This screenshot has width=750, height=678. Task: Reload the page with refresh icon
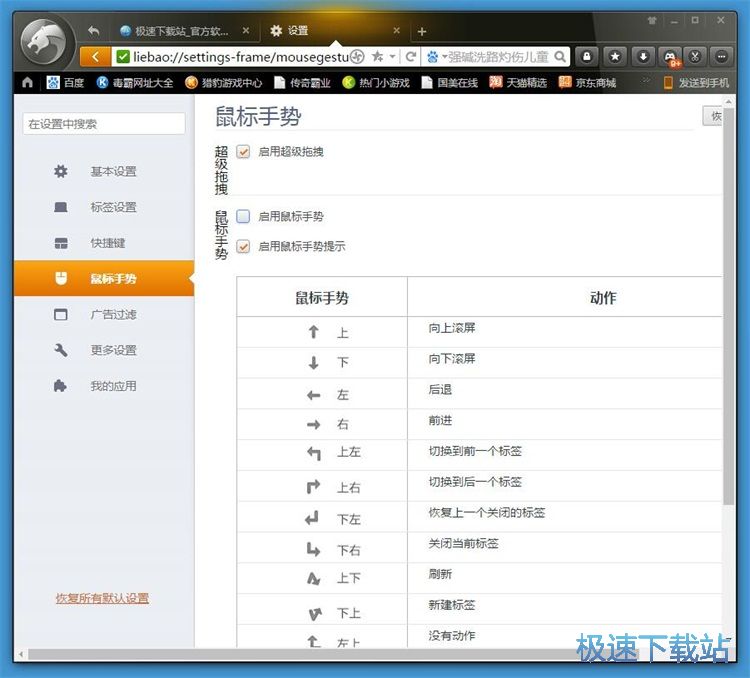(x=410, y=57)
